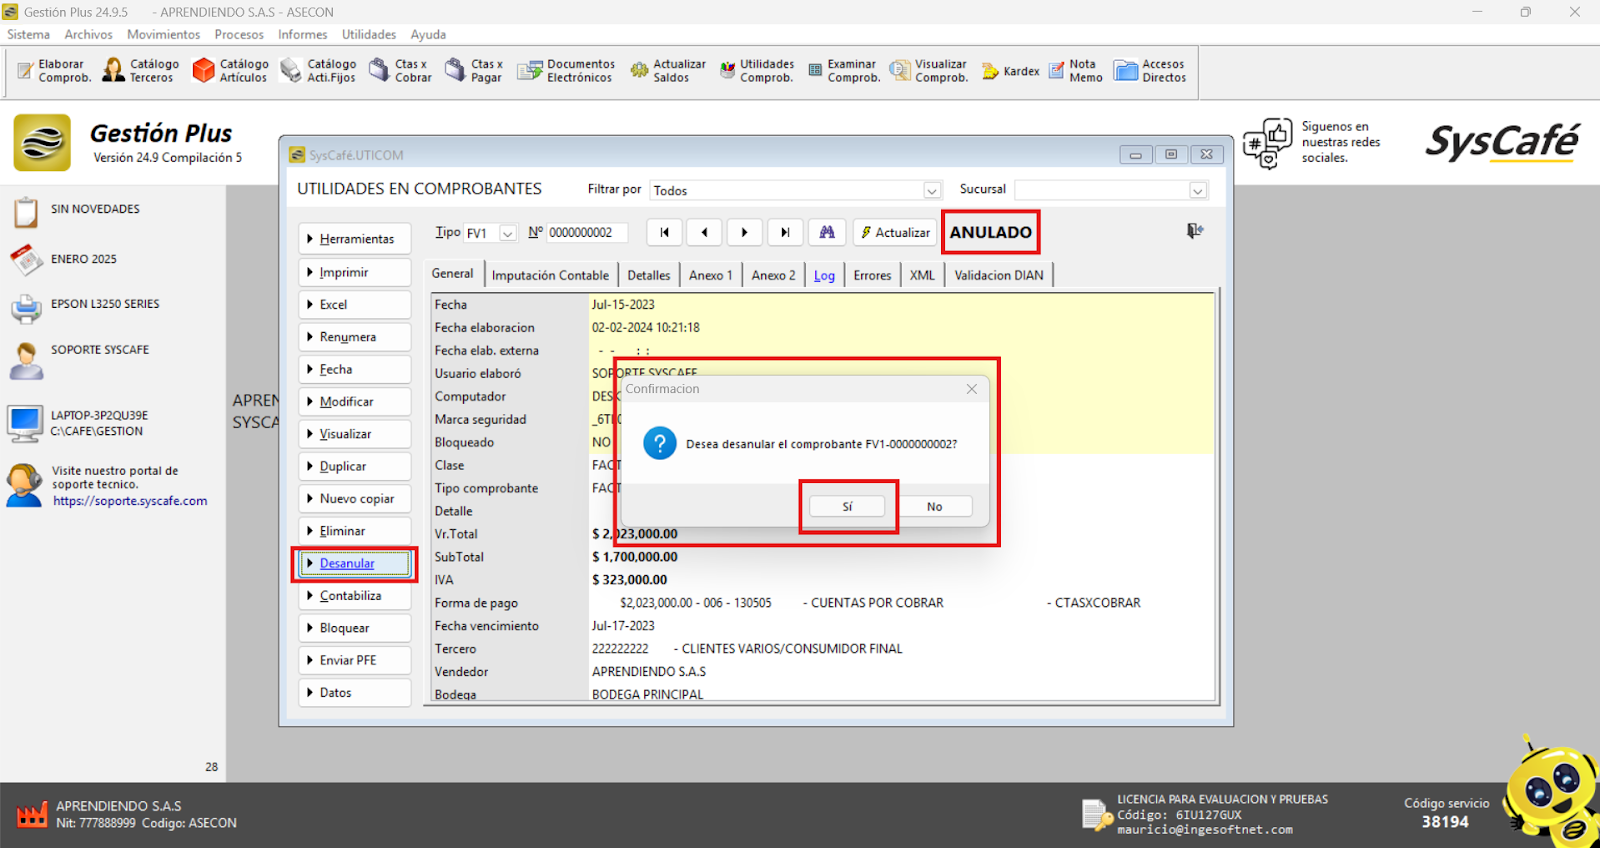
Task: Click the Catálogo Artículos toolbar icon
Action: [x=230, y=70]
